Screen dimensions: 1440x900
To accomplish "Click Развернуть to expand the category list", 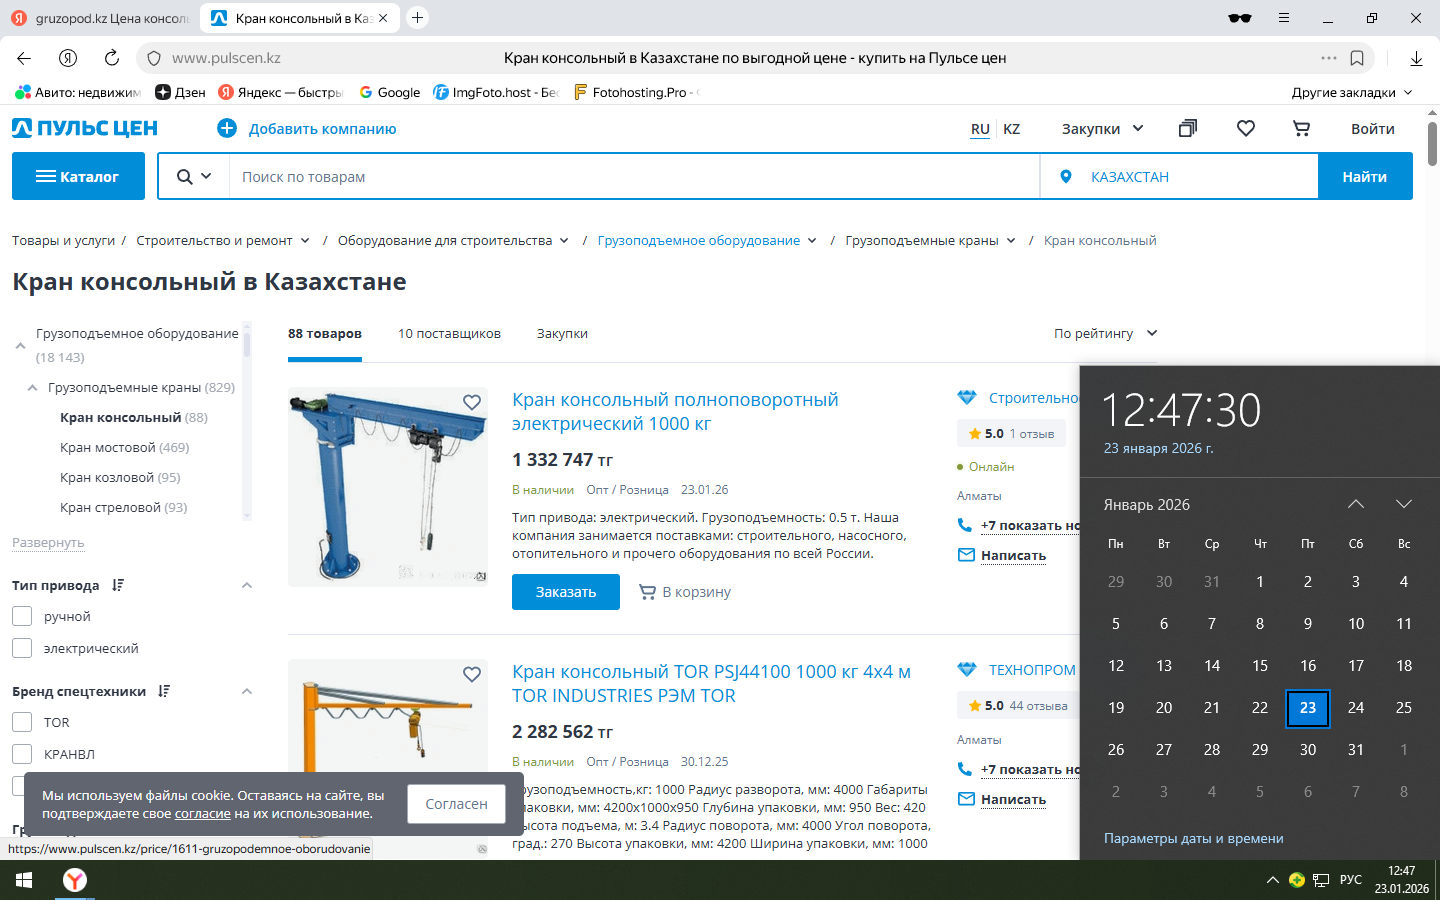I will pyautogui.click(x=48, y=542).
